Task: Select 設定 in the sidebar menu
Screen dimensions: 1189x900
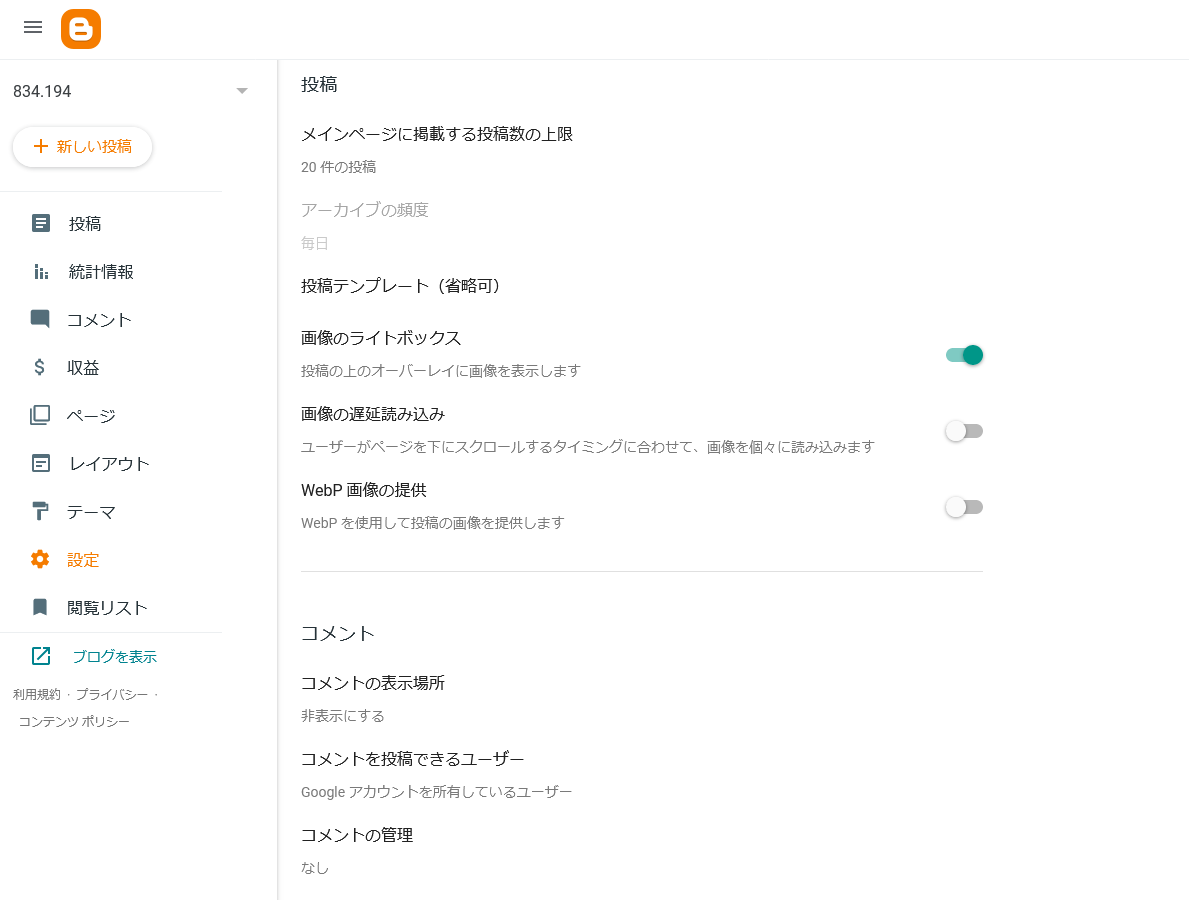Action: (x=83, y=559)
